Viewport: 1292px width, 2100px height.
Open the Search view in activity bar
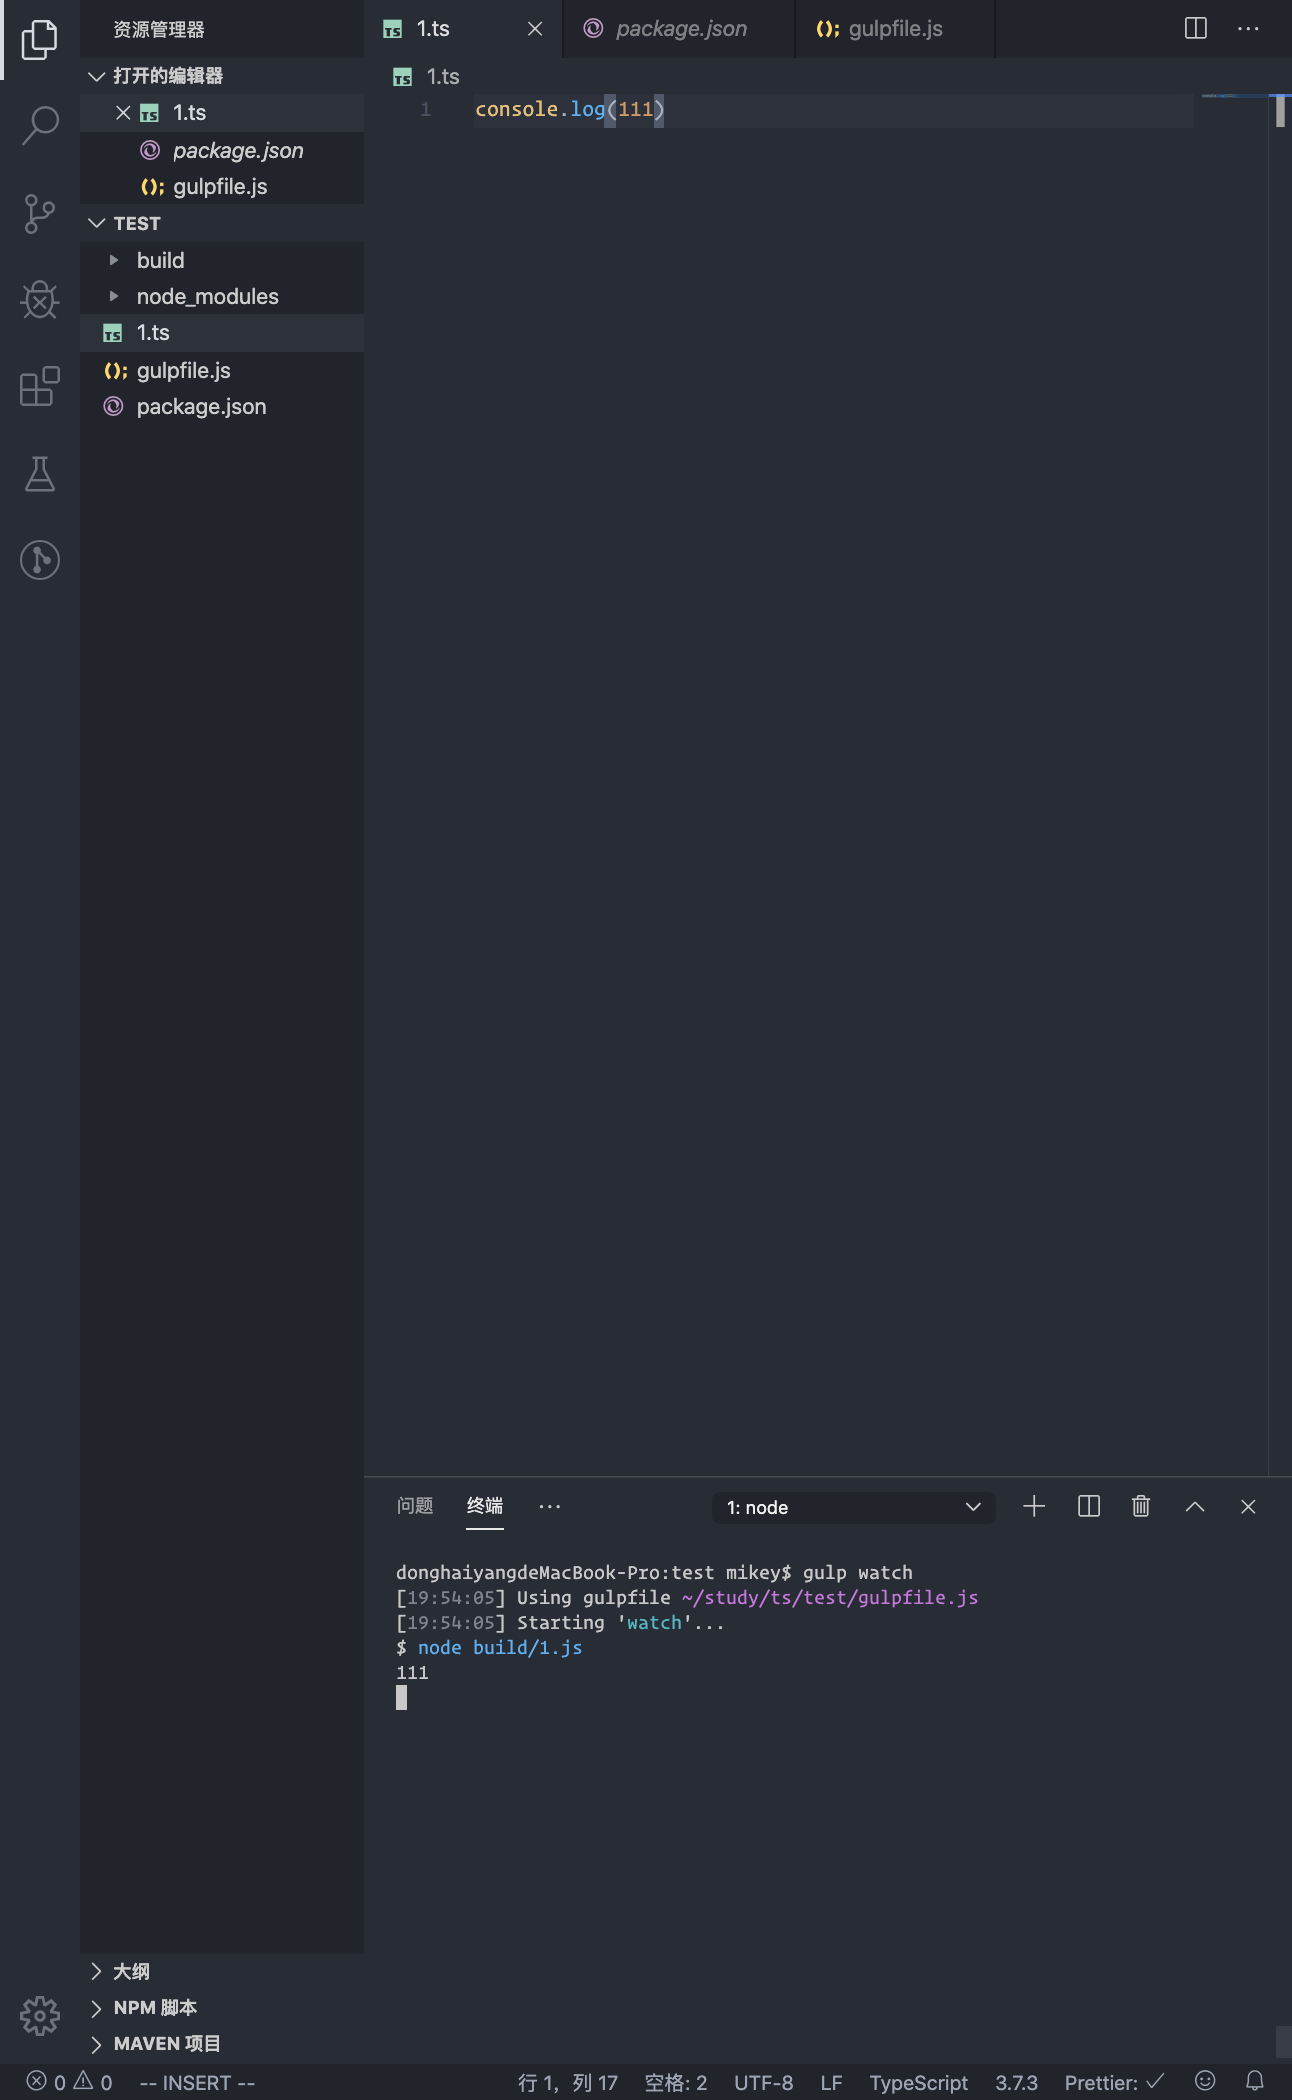(40, 126)
